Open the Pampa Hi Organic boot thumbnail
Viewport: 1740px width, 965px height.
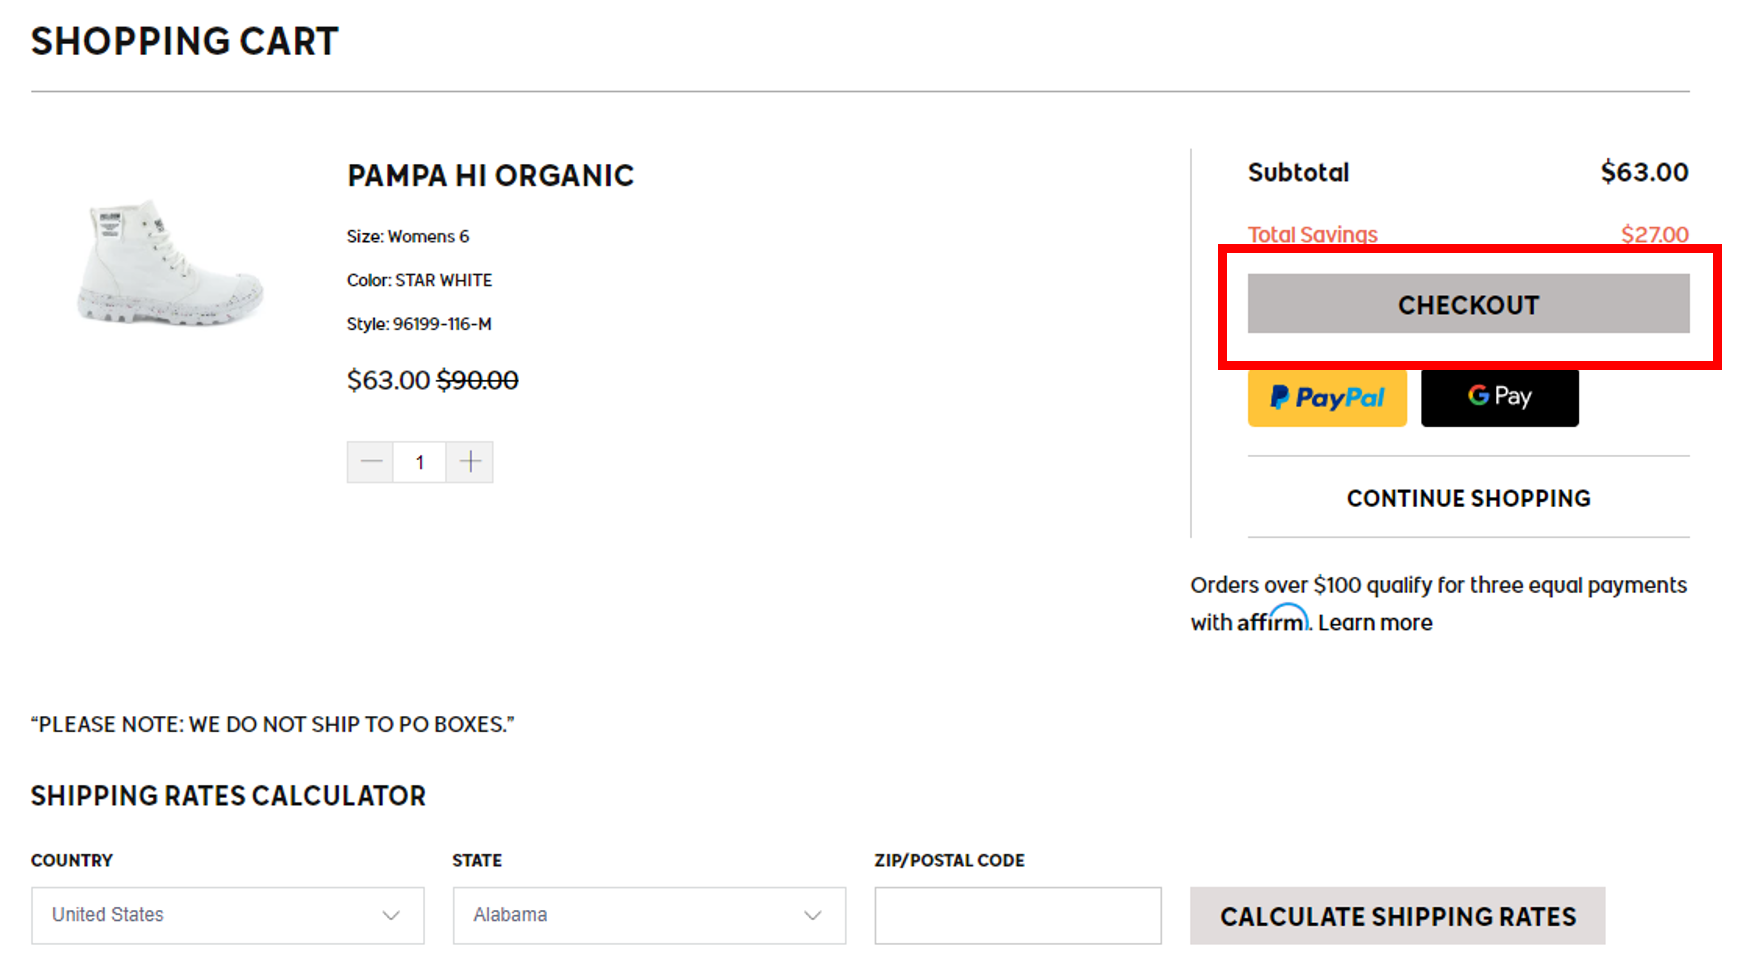(x=170, y=262)
